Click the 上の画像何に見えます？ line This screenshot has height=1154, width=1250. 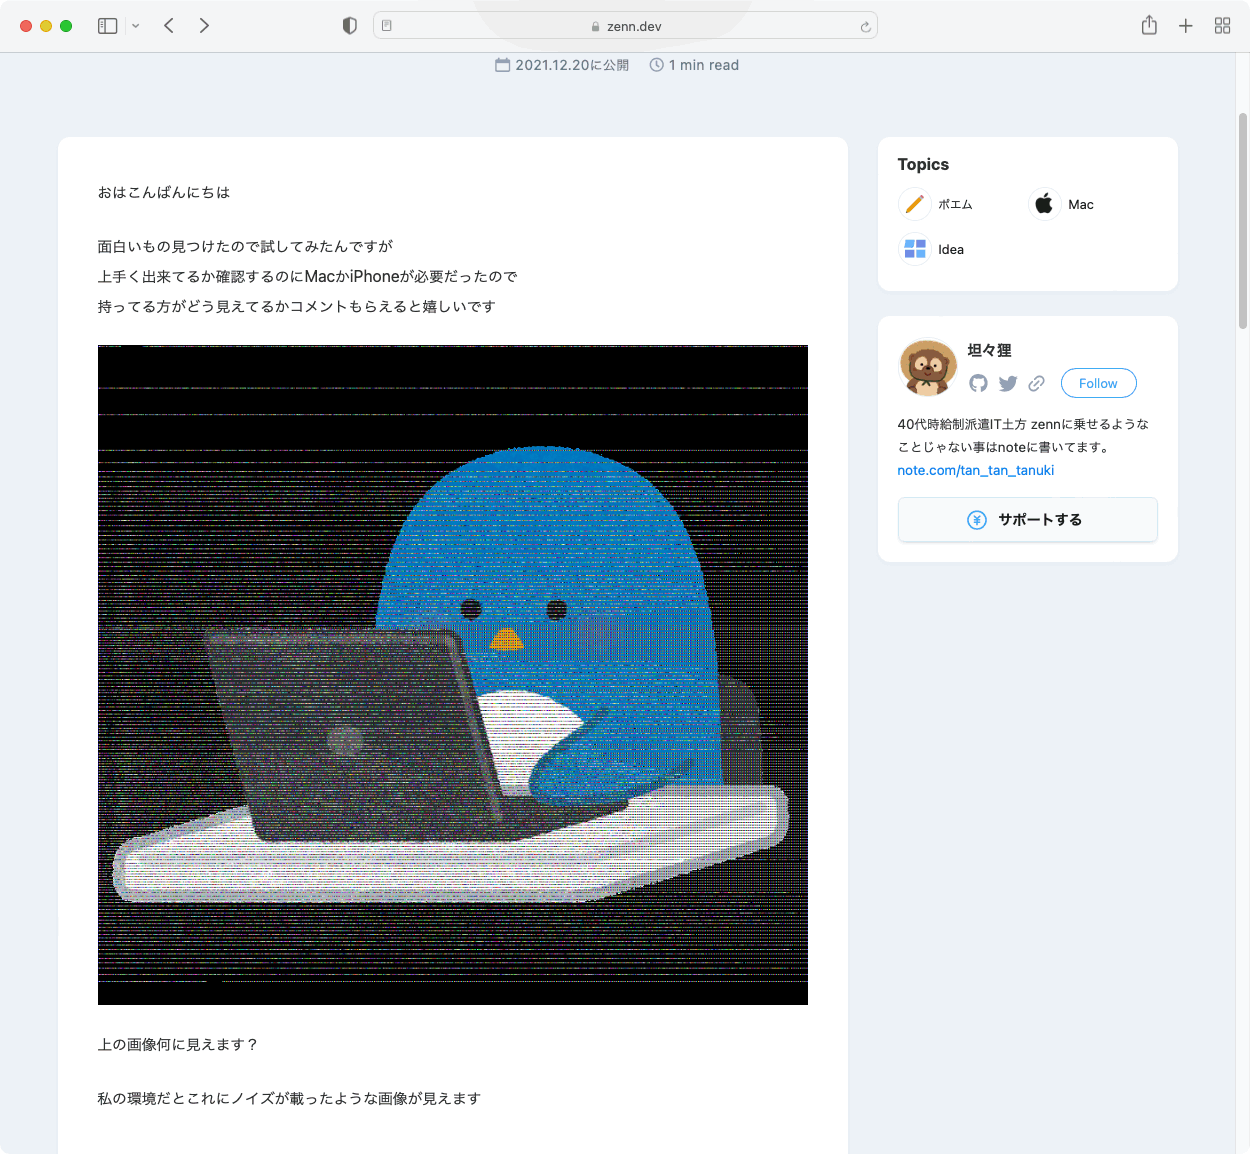pyautogui.click(x=178, y=1044)
